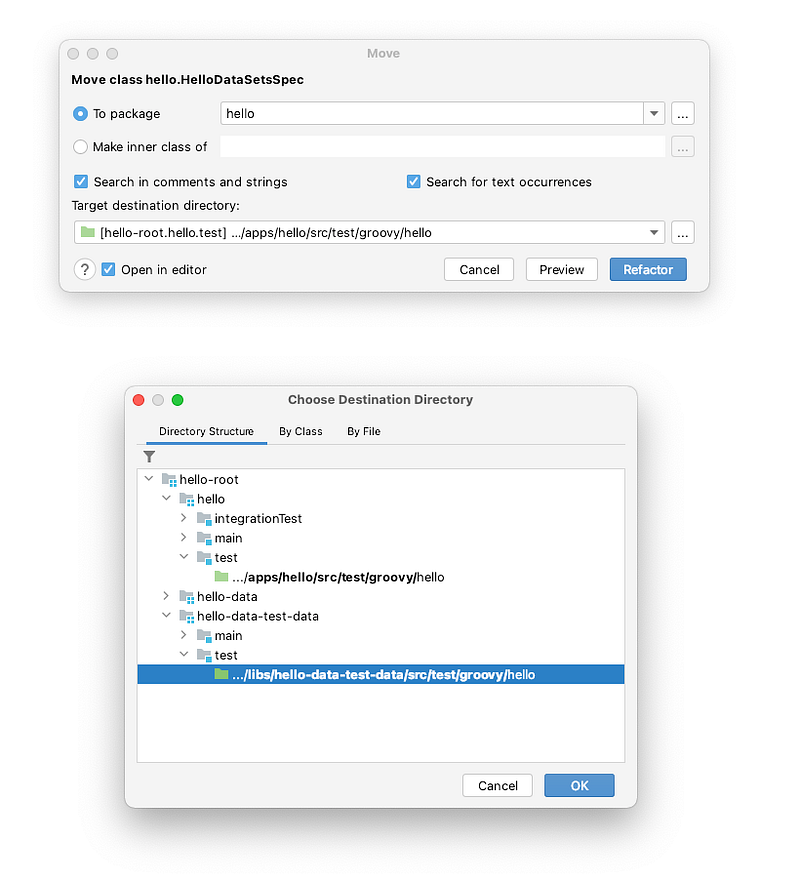Open the To package dropdown arrow
800x881 pixels.
coord(654,113)
